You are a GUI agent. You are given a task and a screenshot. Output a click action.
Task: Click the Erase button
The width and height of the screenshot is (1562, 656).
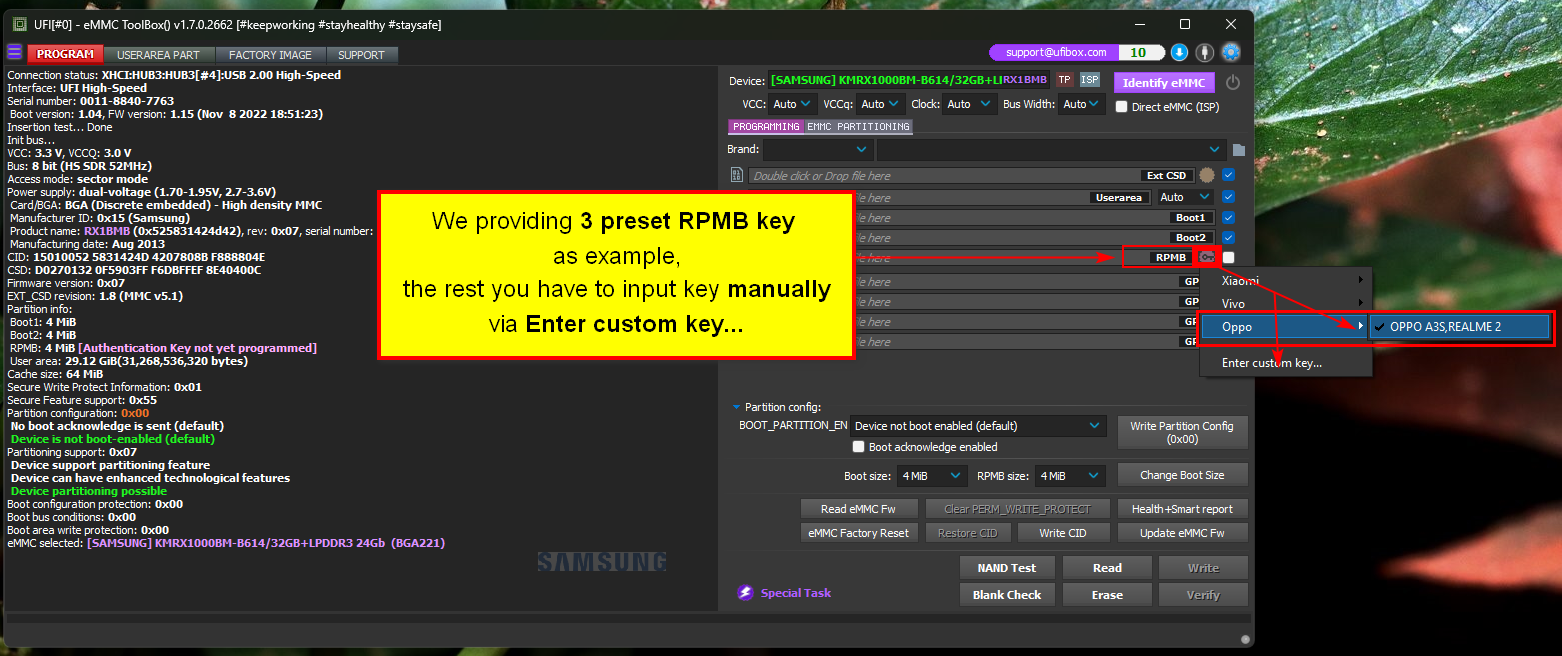point(1107,595)
